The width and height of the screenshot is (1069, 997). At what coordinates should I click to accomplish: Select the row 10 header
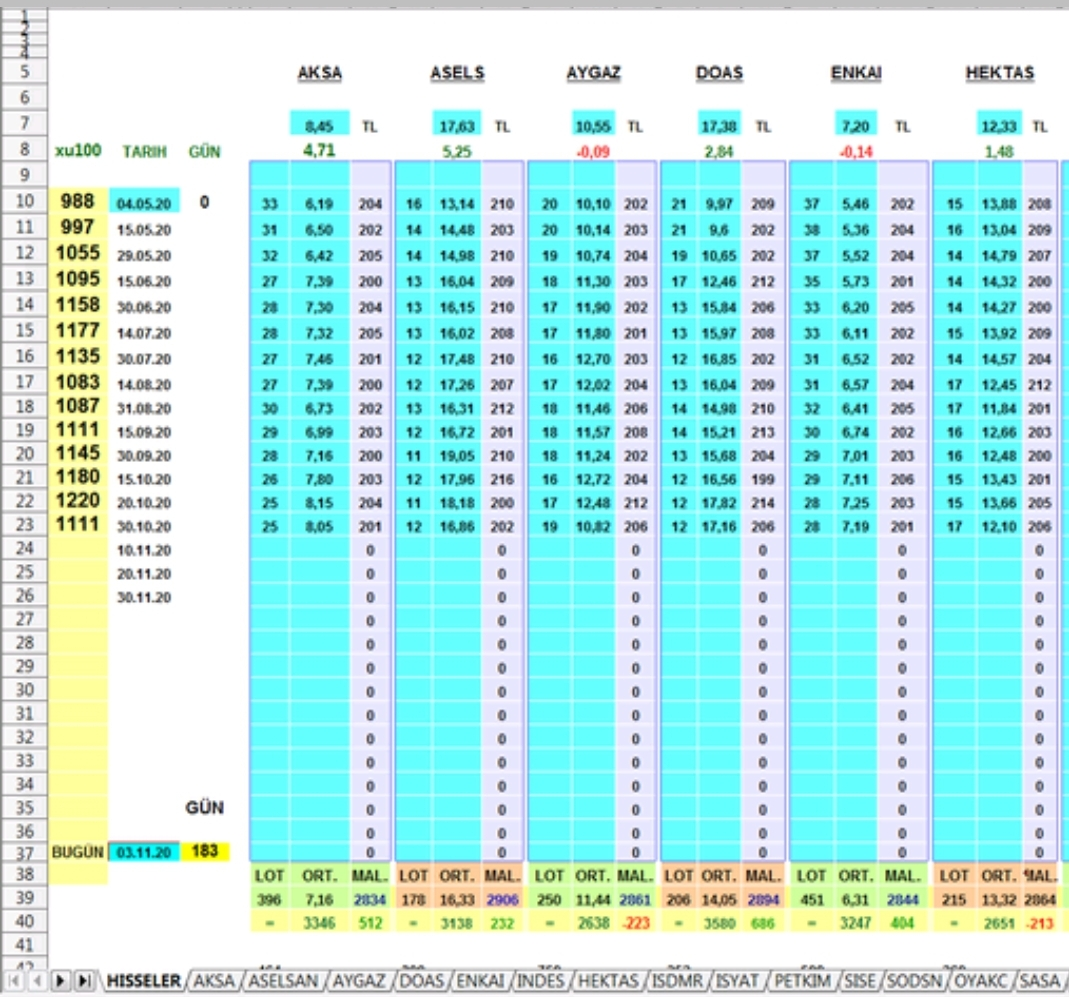[25, 202]
